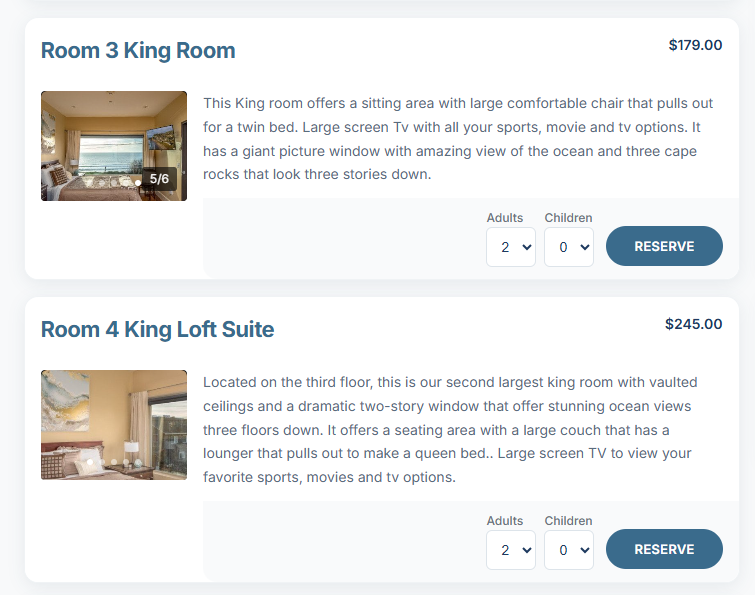755x595 pixels.
Task: Click the Children label in Room 4 card
Action: click(x=568, y=521)
